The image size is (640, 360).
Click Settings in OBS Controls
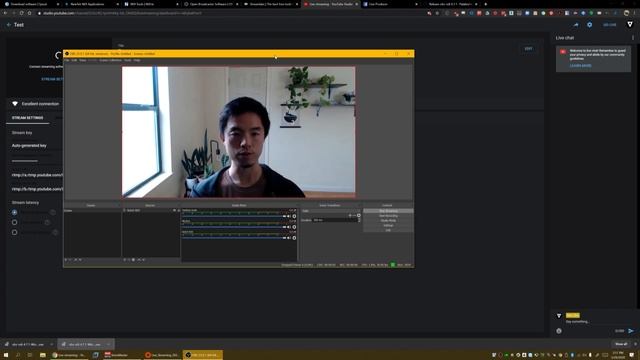pos(388,226)
